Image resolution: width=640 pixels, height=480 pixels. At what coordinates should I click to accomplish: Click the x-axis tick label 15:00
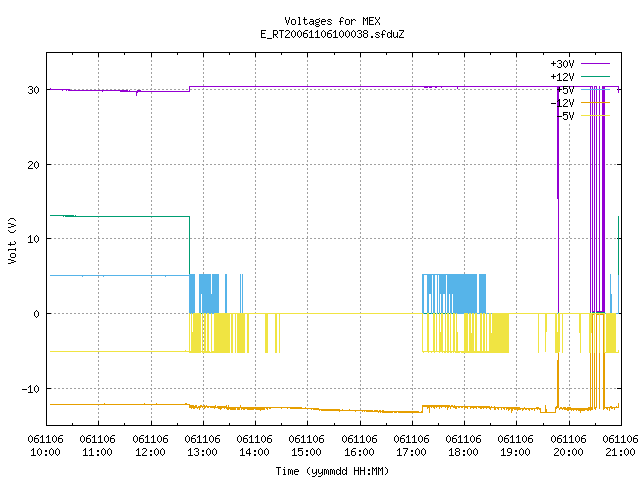(307, 452)
